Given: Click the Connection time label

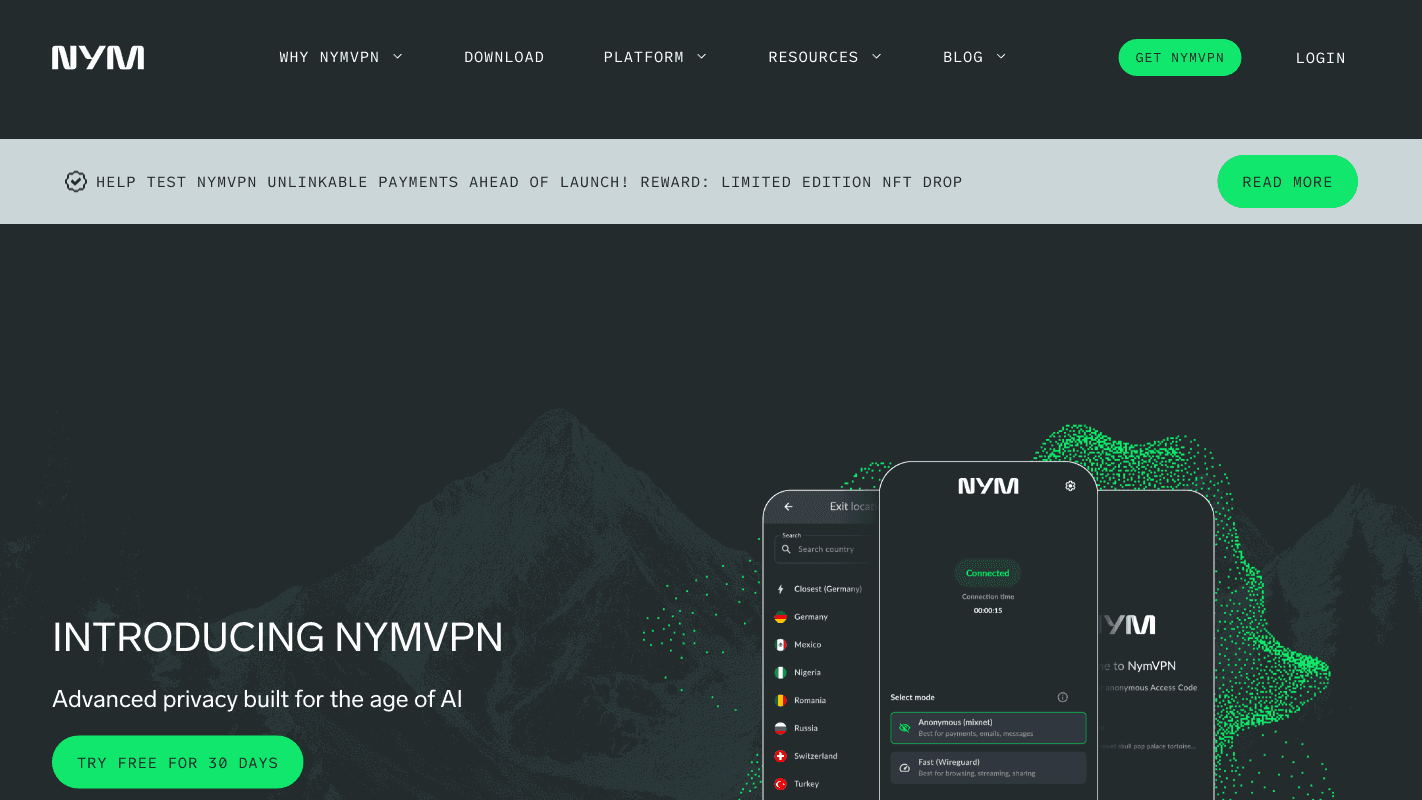Looking at the screenshot, I should pyautogui.click(x=988, y=597).
